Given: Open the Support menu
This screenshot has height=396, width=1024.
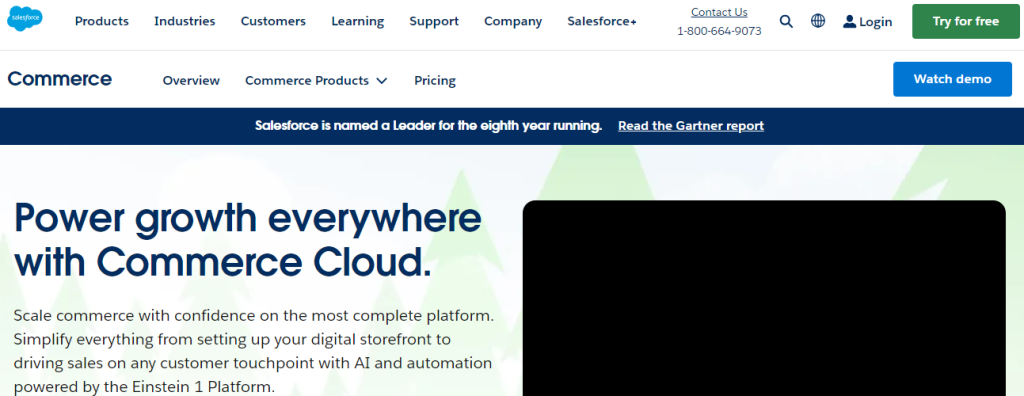Looking at the screenshot, I should pyautogui.click(x=434, y=21).
